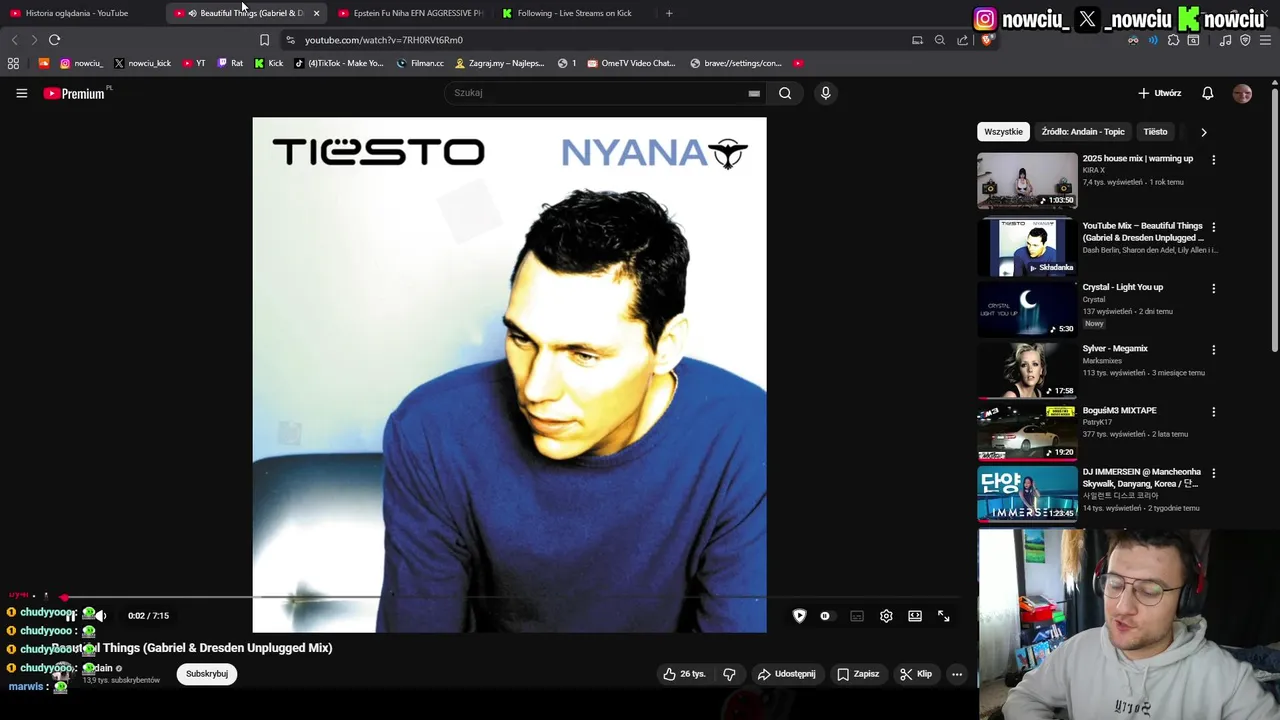Open the Brave VPN shield icon
1280x720 pixels.
[x=1245, y=40]
